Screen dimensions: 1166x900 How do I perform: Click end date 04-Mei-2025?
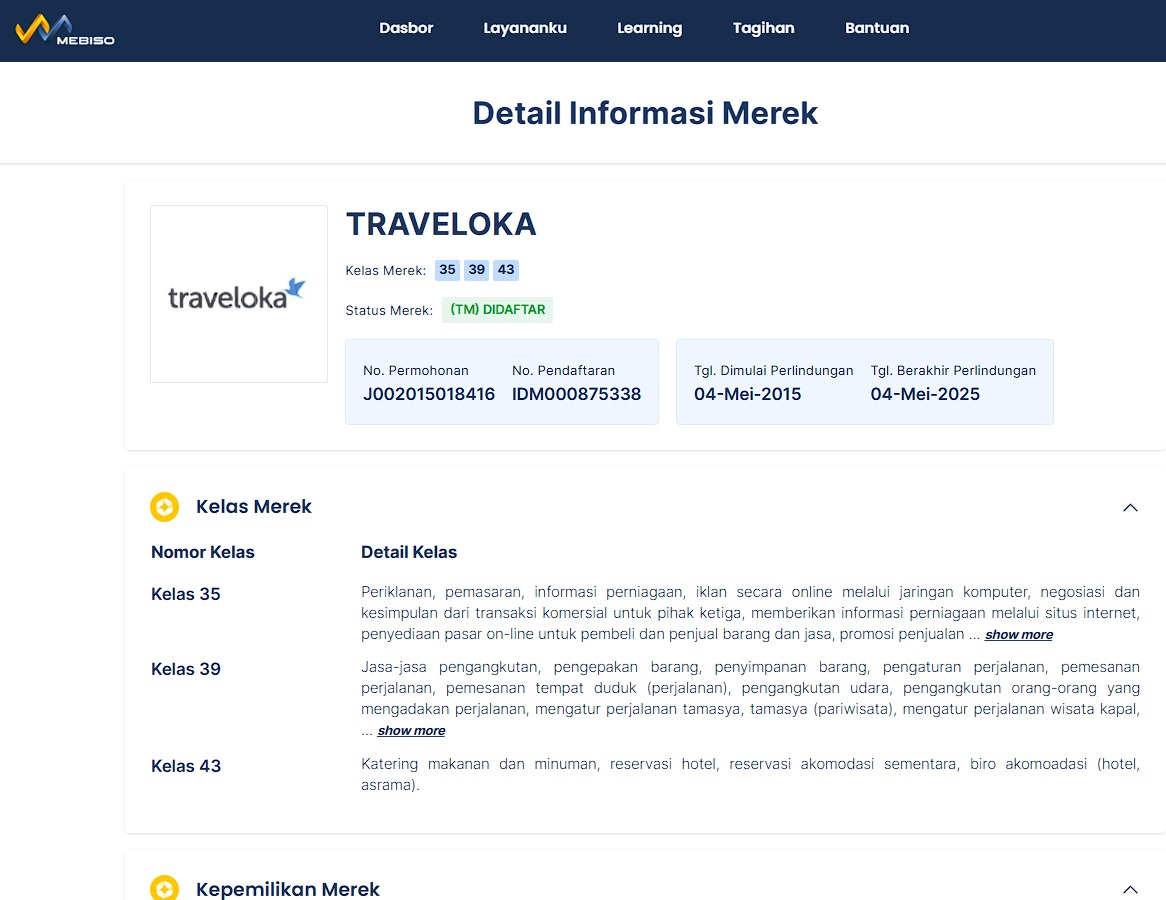[x=925, y=394]
